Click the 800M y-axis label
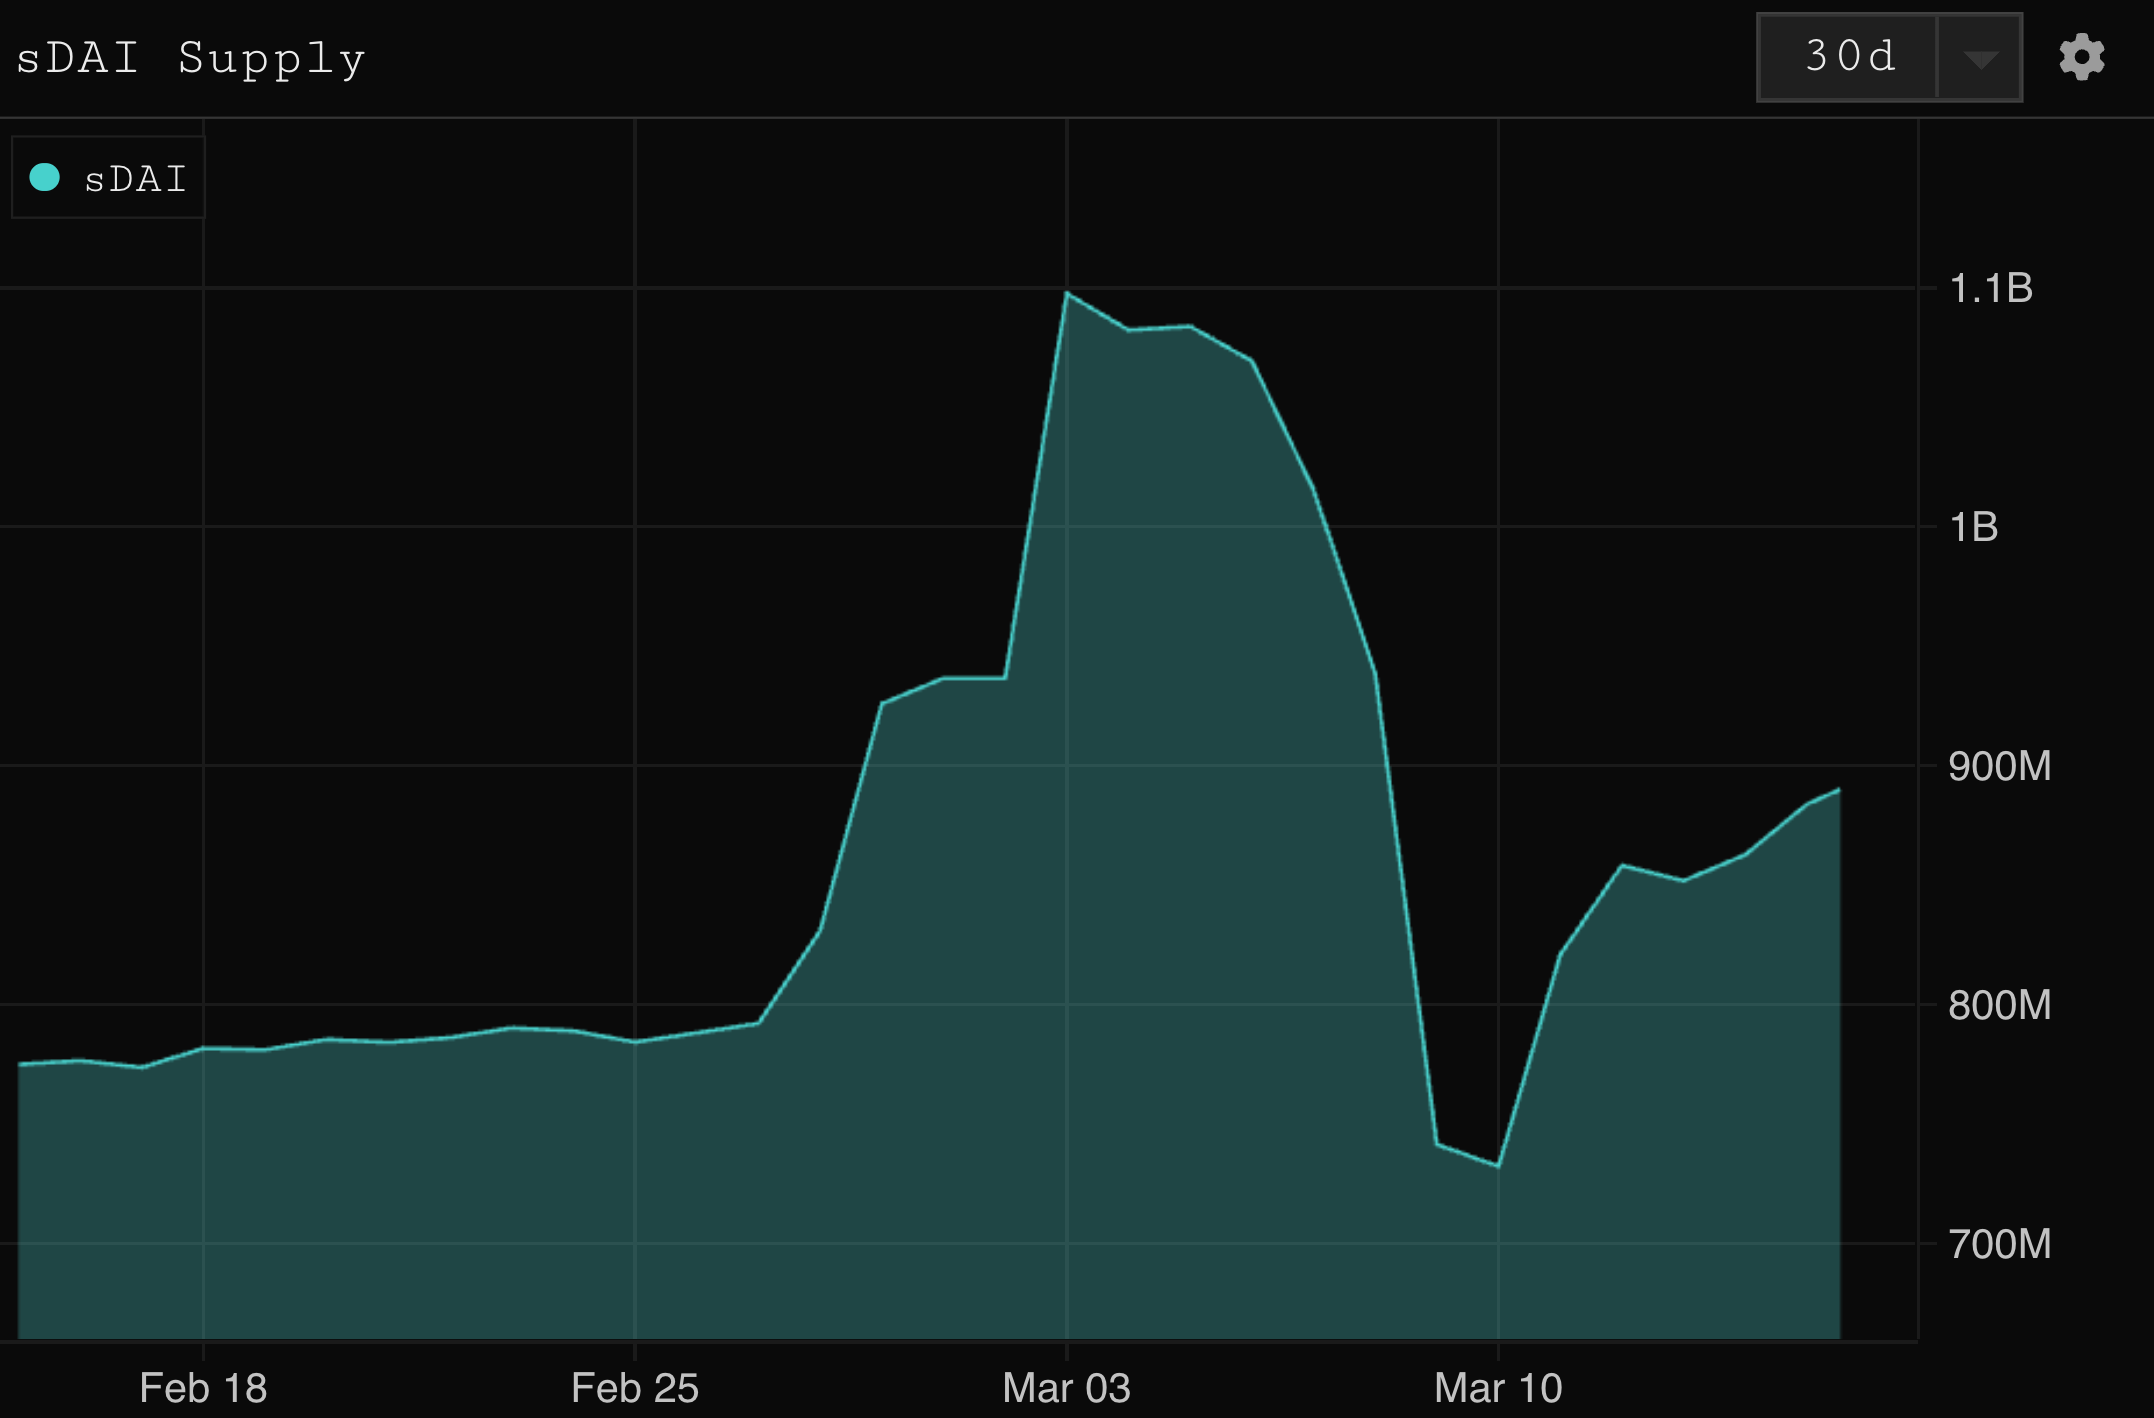 1999,1005
